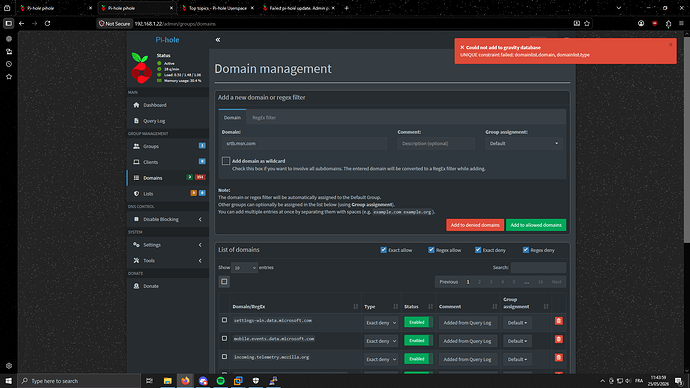Toggle the Exact allow filter checkbox
Image resolution: width=690 pixels, height=388 pixels.
[383, 250]
